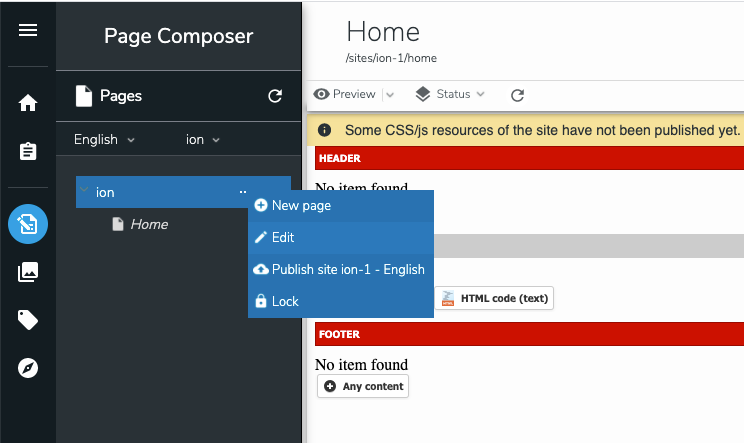Go to the home dashboard icon
Screen dimensions: 744x443
(28, 102)
